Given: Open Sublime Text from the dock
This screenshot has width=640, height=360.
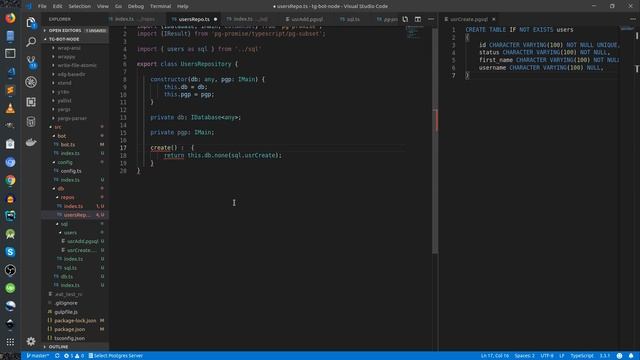Looking at the screenshot, I should tap(10, 90).
